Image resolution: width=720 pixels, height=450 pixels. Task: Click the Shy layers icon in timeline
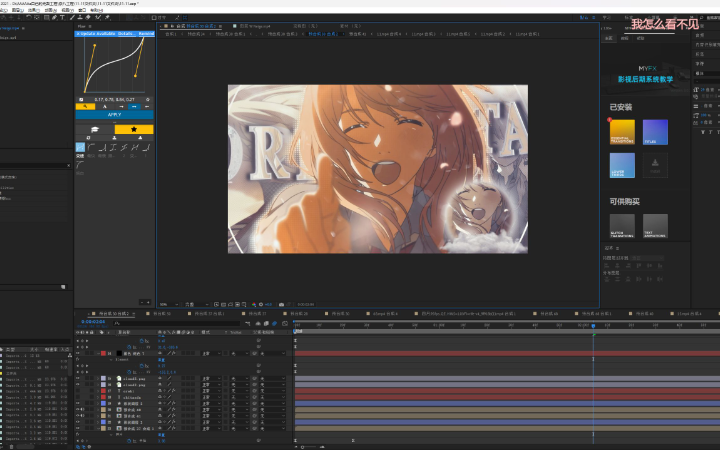pos(258,323)
